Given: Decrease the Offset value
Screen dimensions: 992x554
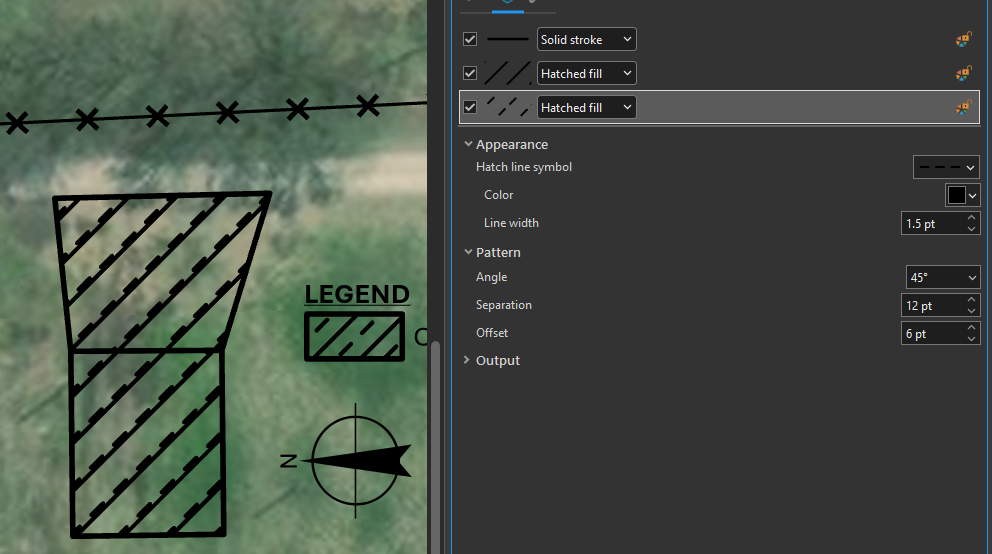Looking at the screenshot, I should pos(972,339).
